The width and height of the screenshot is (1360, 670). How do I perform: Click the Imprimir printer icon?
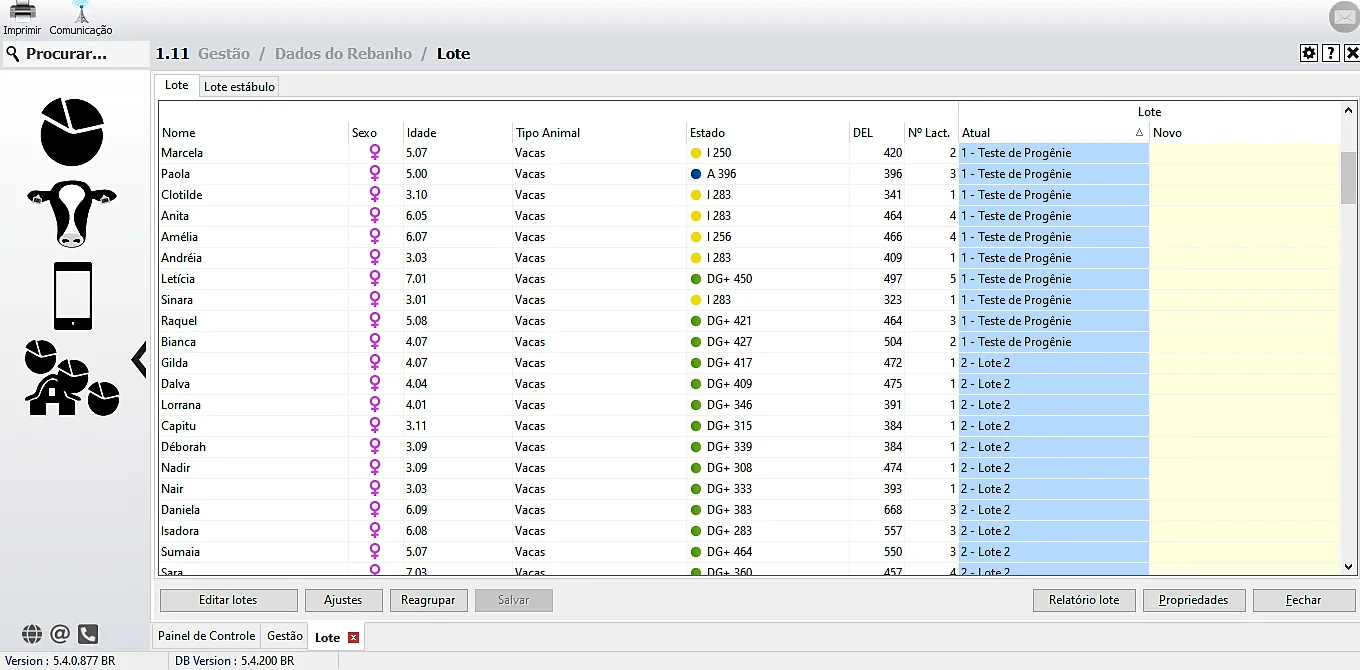[22, 12]
